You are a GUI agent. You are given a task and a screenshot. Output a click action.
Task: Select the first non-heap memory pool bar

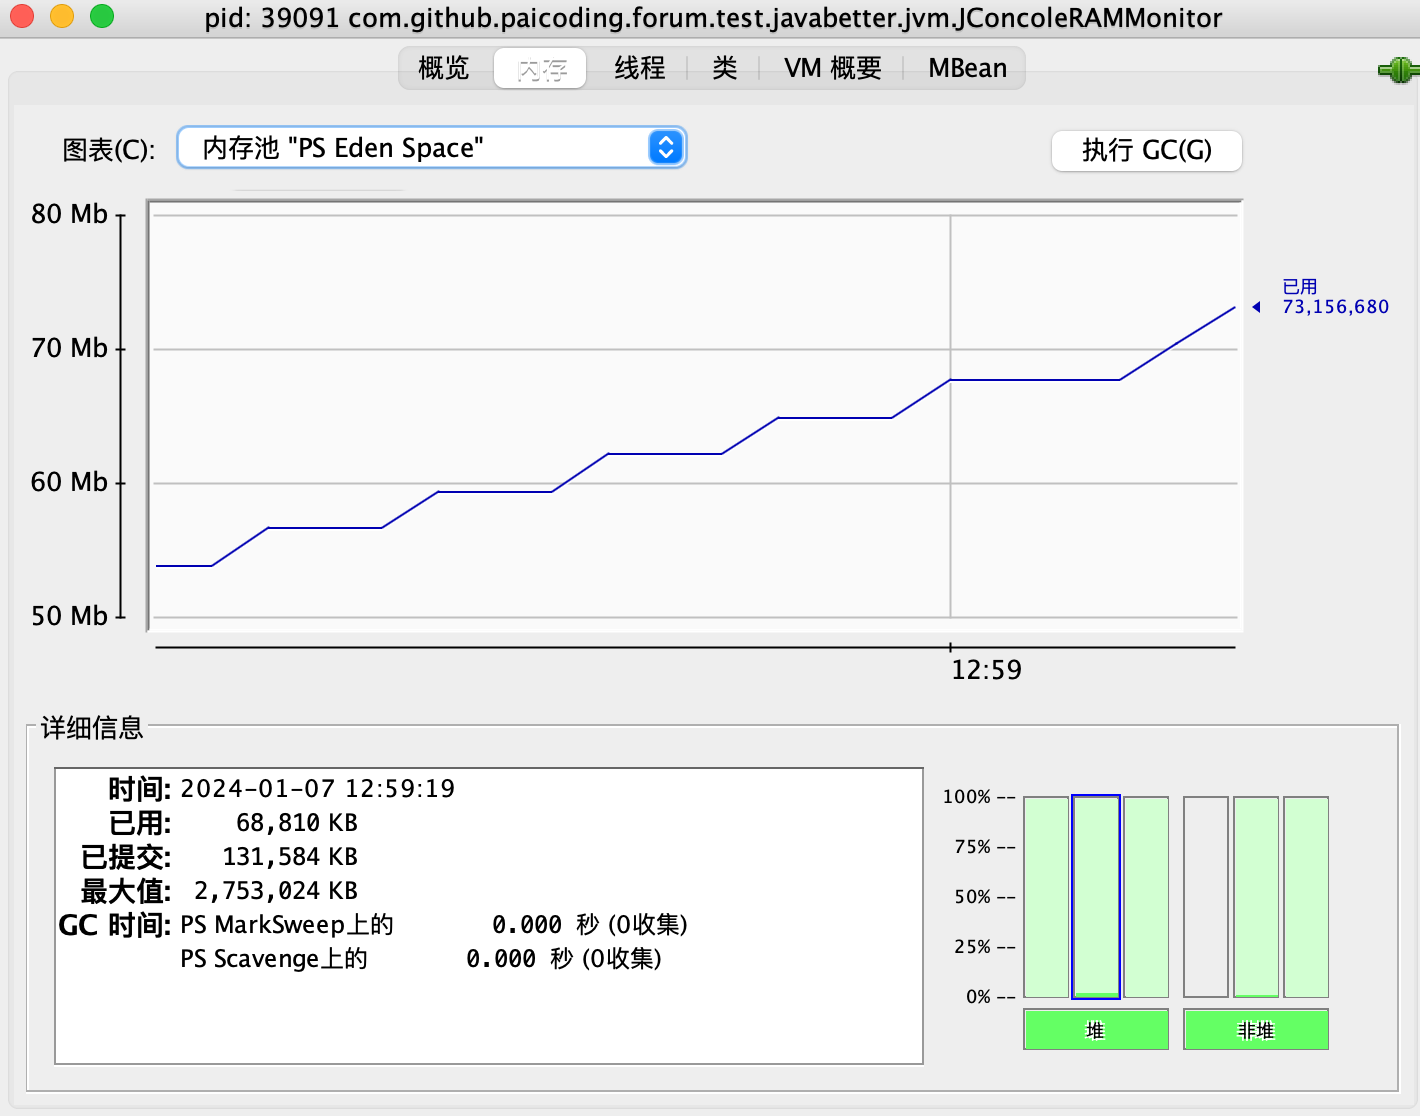pyautogui.click(x=1205, y=897)
